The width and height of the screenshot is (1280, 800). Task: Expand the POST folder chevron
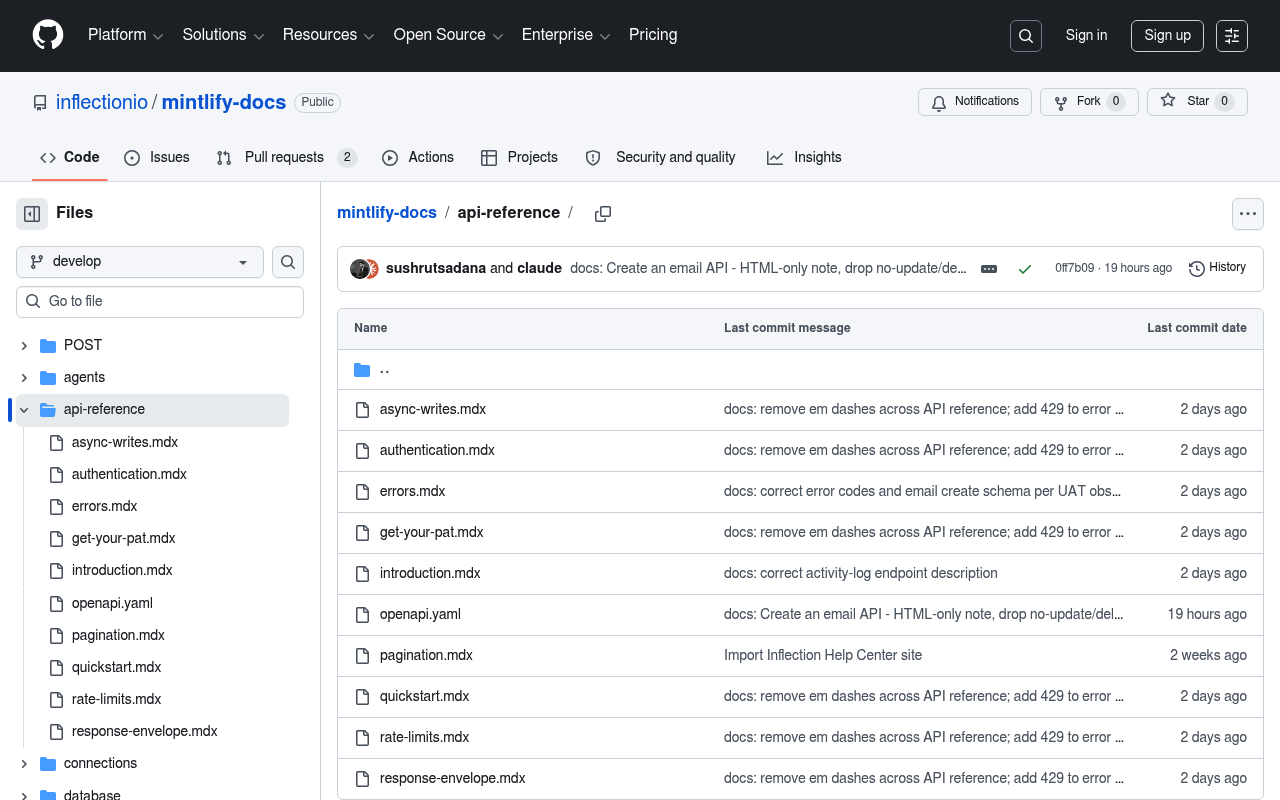(x=24, y=346)
